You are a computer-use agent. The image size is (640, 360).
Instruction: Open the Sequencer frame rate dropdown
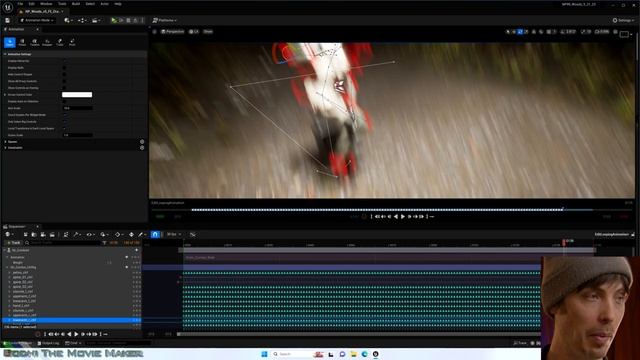tap(173, 235)
